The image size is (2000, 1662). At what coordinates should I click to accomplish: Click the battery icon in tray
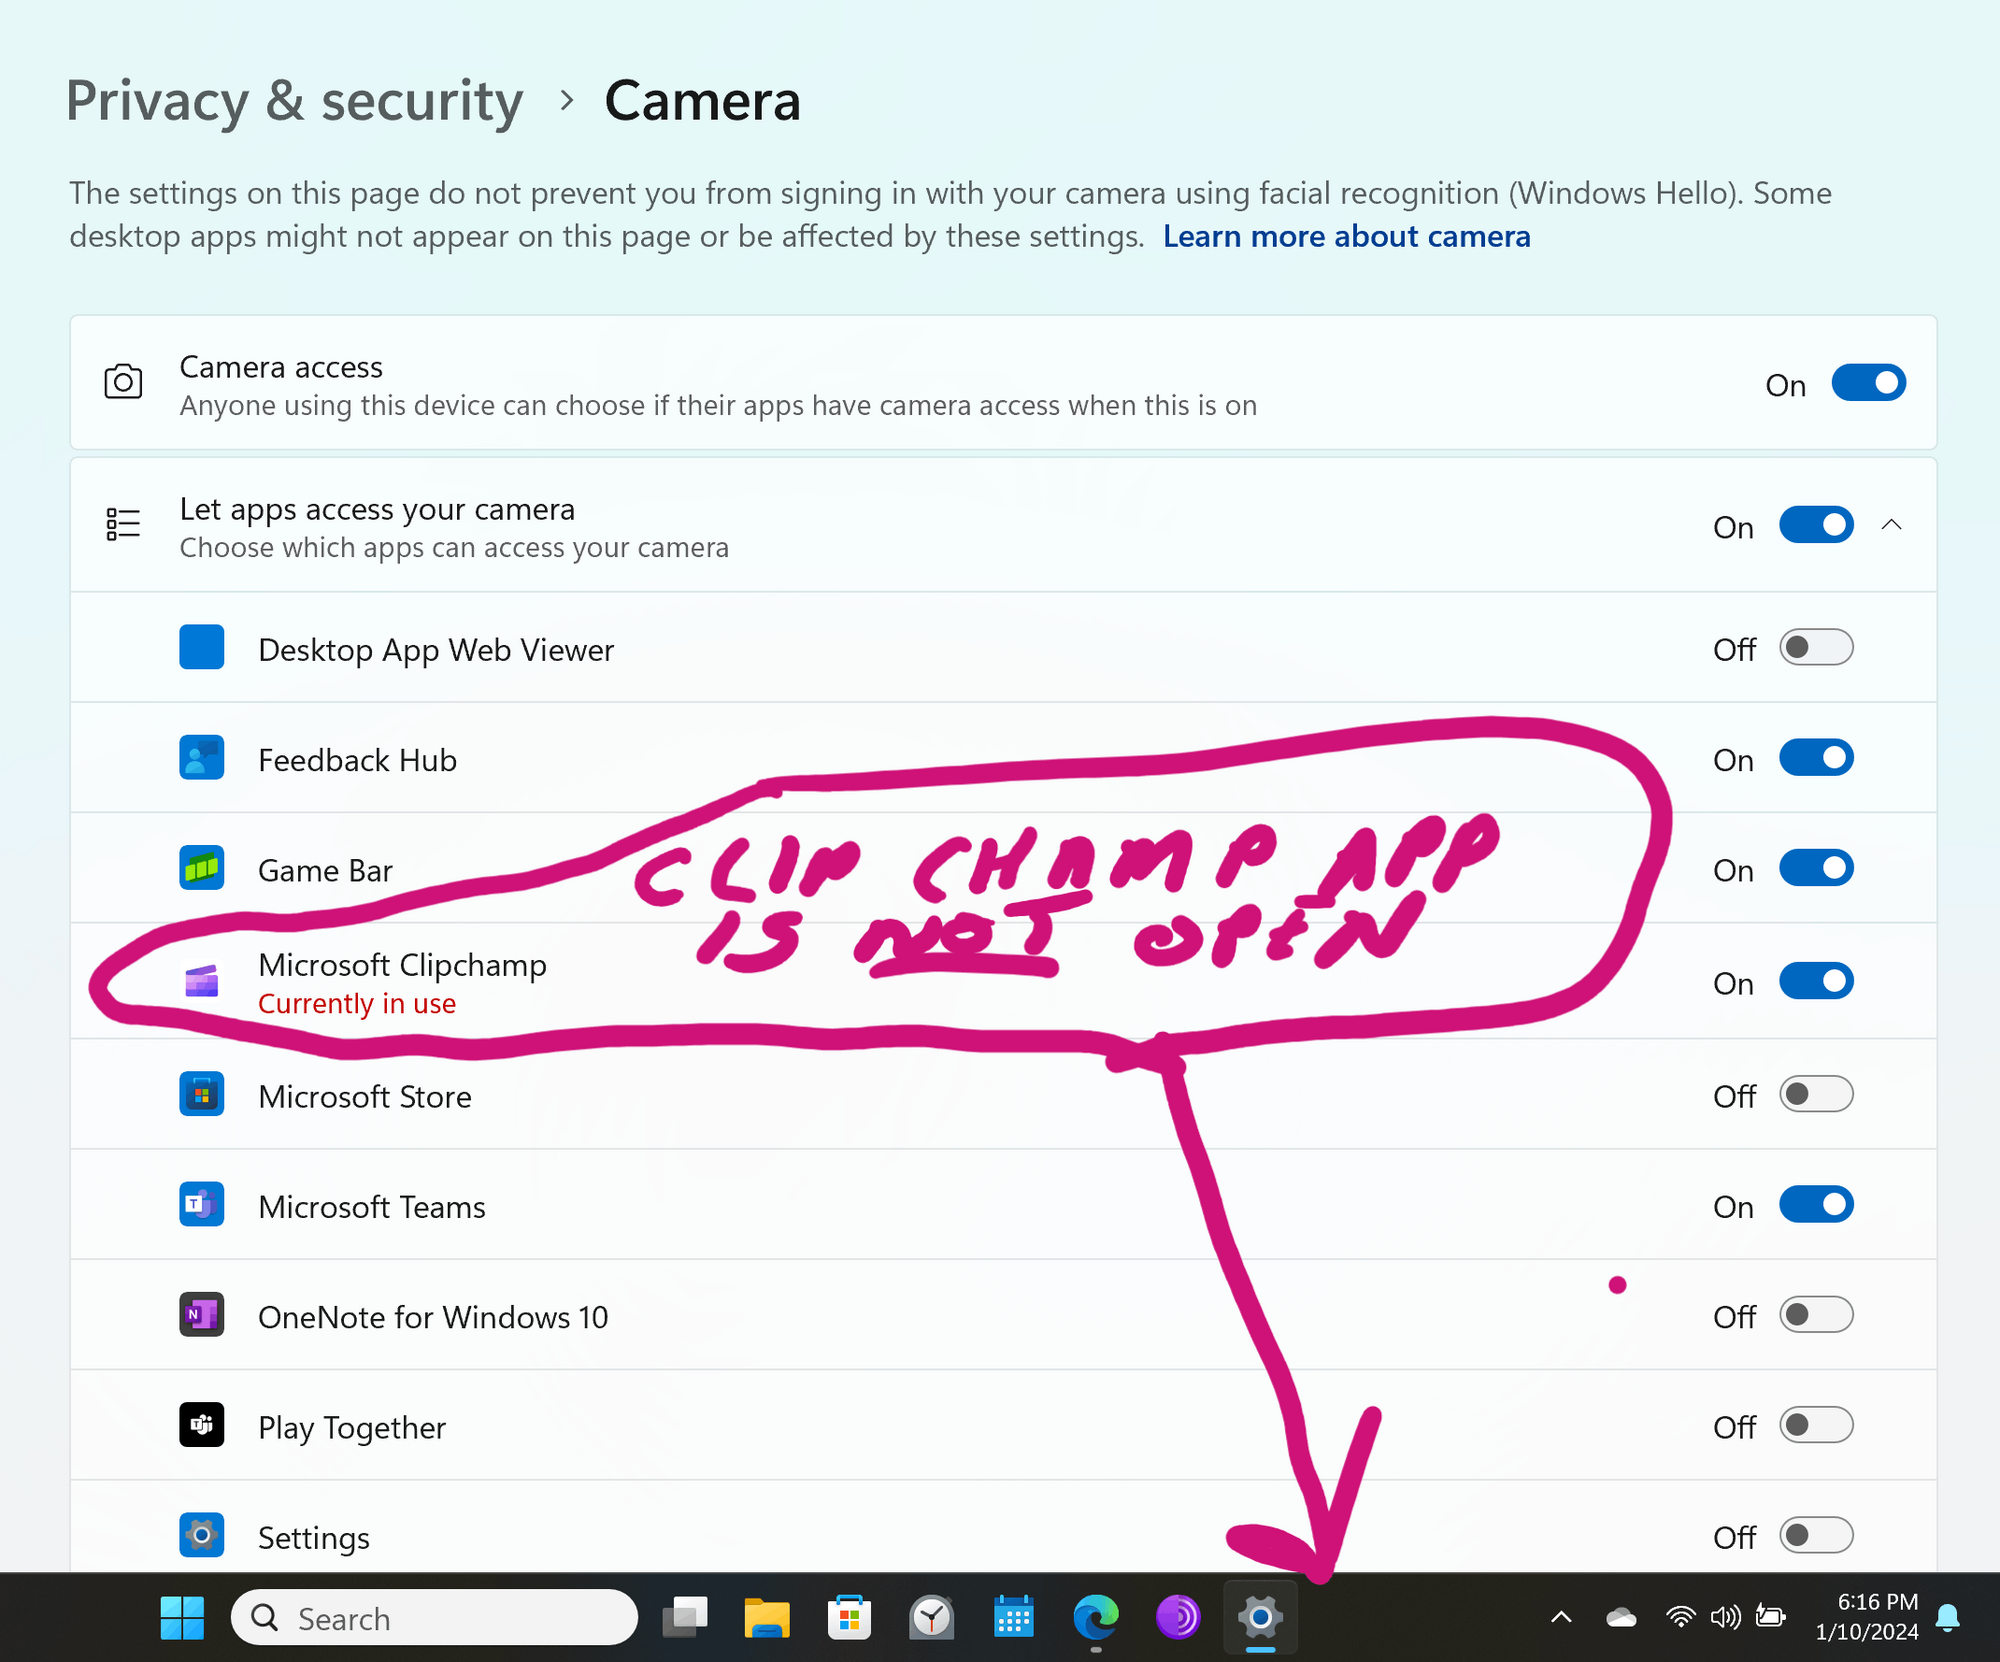click(1771, 1617)
